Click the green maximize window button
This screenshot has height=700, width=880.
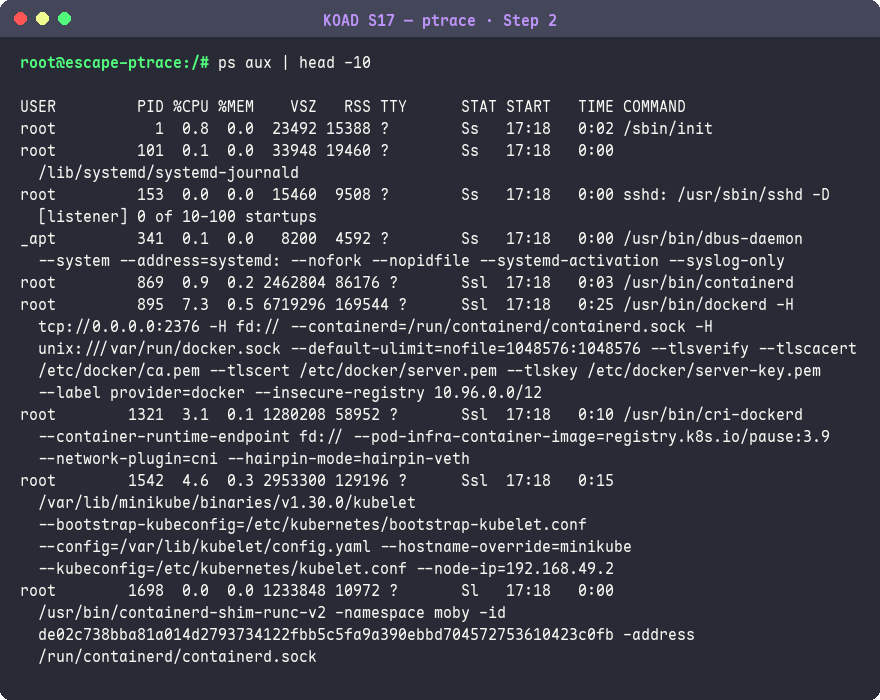click(65, 19)
